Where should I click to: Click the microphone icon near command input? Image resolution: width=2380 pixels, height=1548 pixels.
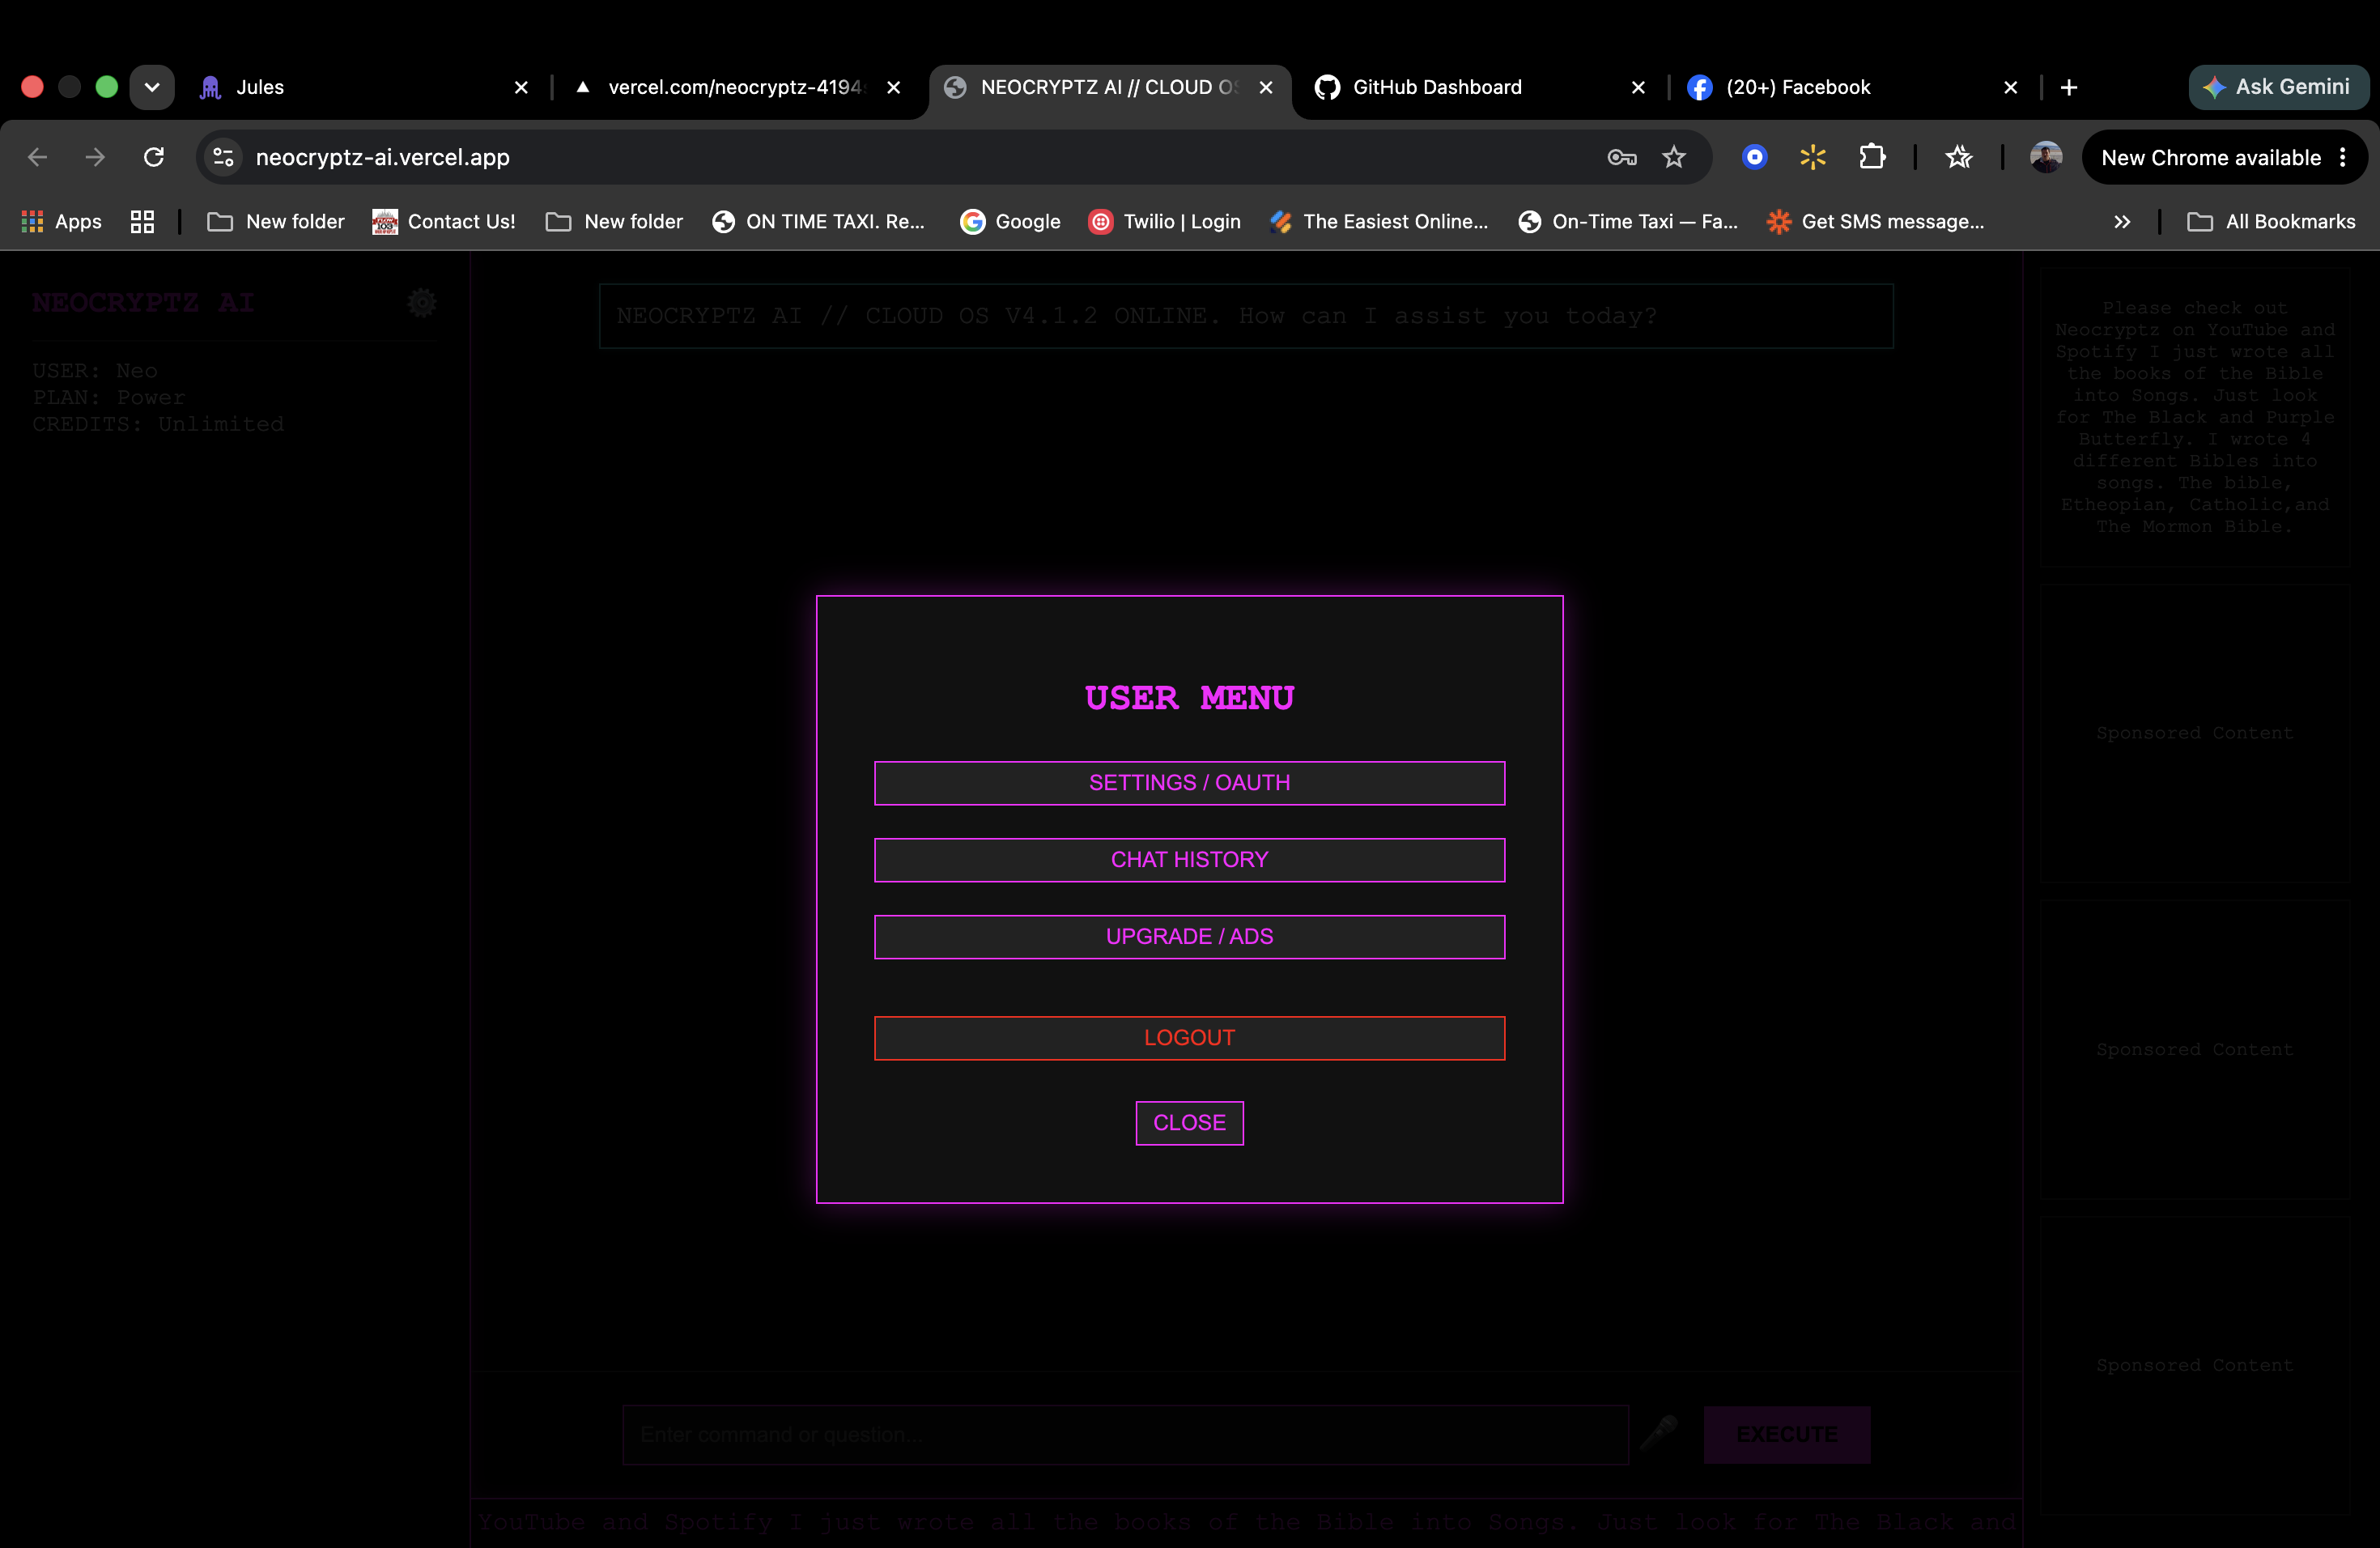[1659, 1434]
